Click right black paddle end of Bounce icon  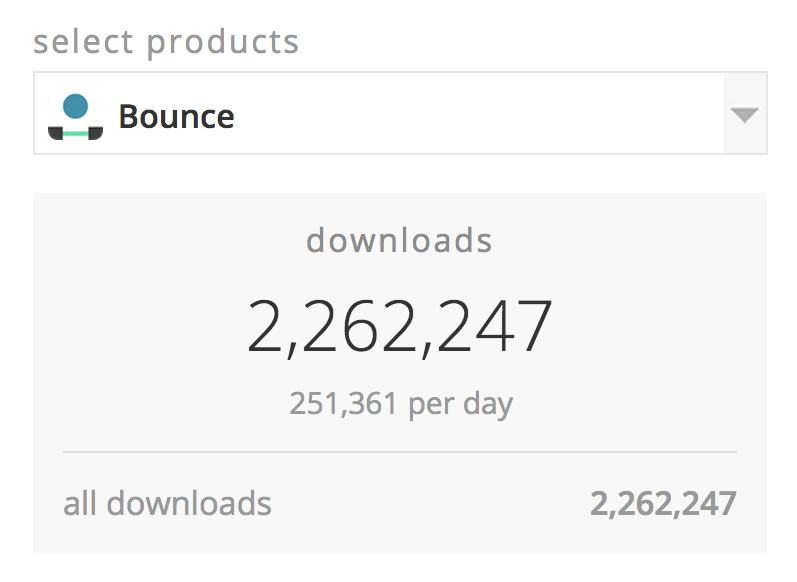96,134
